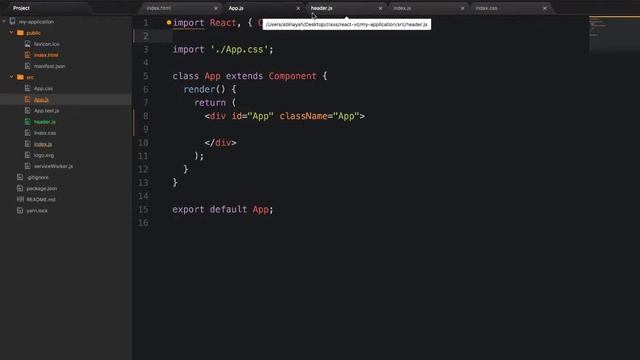640x360 pixels.
Task: Open manifest.json in the tree
Action: [x=49, y=66]
